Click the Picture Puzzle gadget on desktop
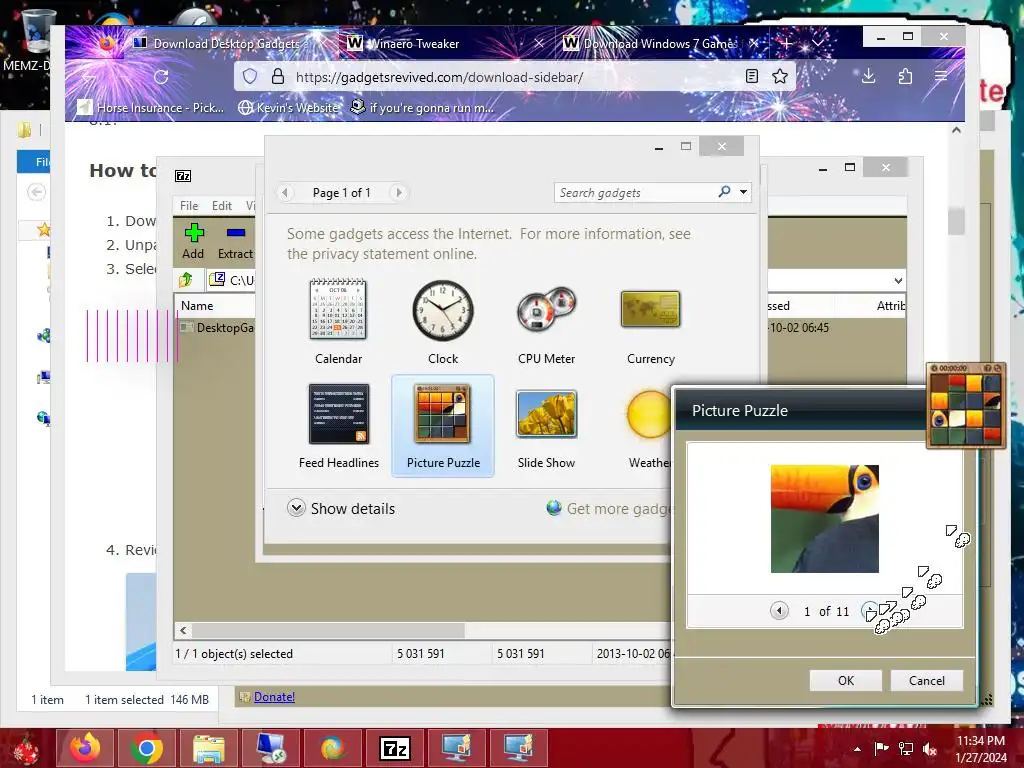This screenshot has width=1024, height=768. (x=965, y=406)
